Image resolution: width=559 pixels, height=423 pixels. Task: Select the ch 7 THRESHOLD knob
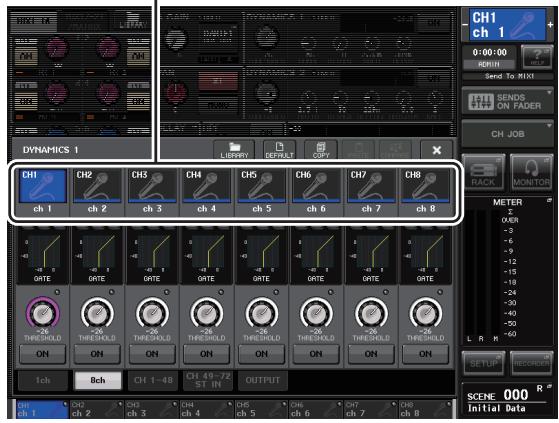pos(371,314)
